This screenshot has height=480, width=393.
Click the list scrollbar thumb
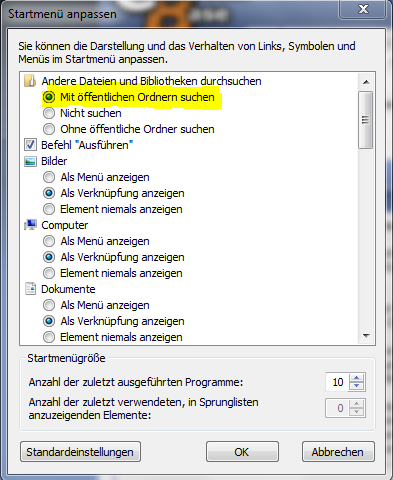point(366,120)
